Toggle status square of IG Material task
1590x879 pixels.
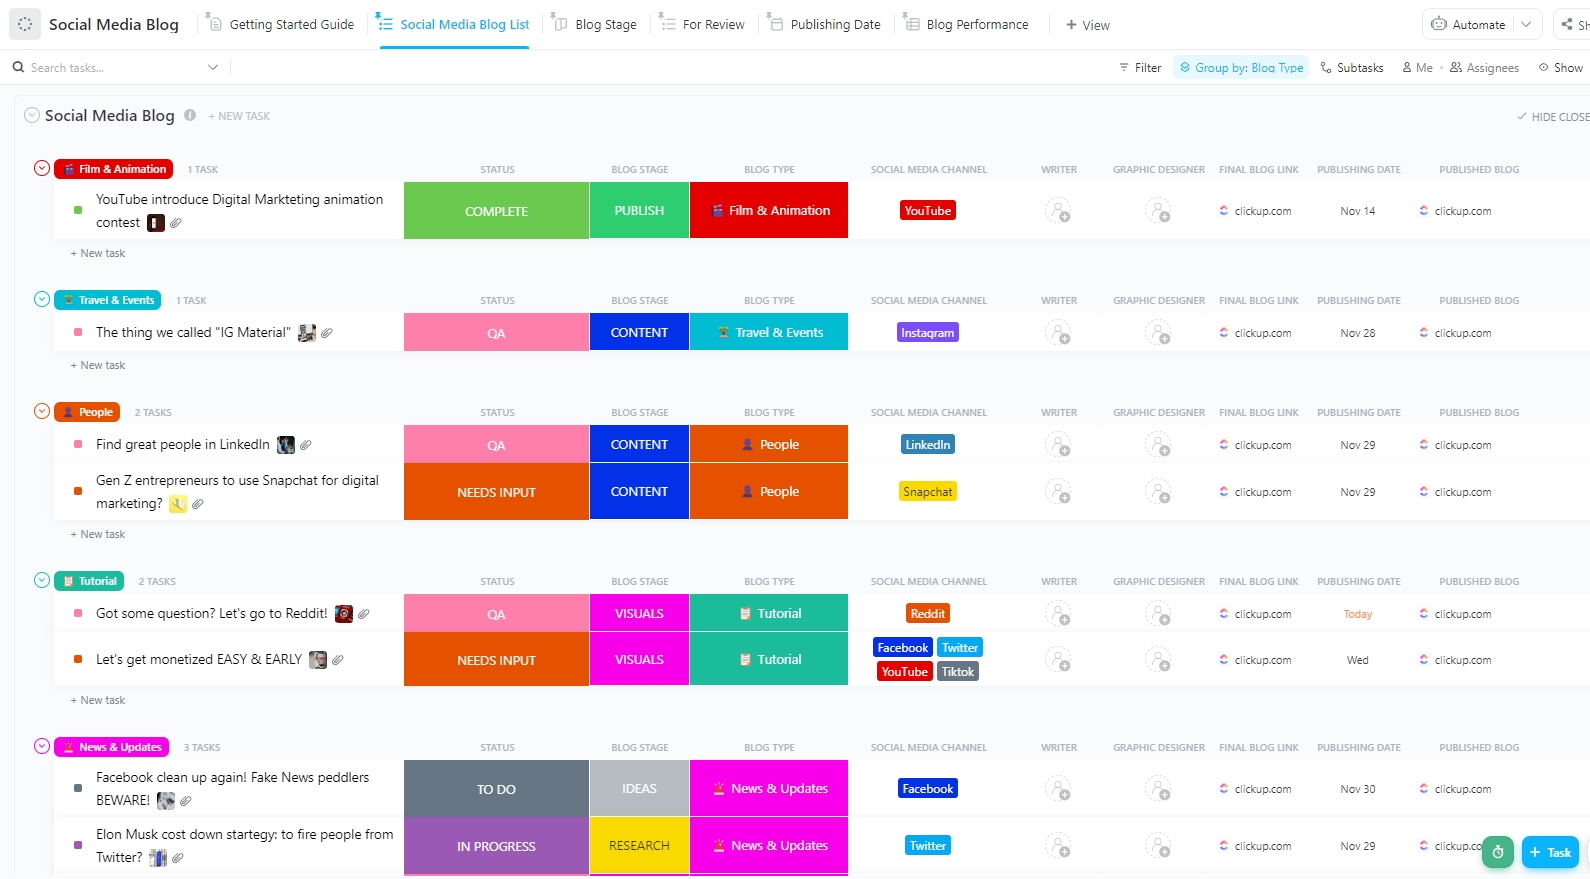78,332
